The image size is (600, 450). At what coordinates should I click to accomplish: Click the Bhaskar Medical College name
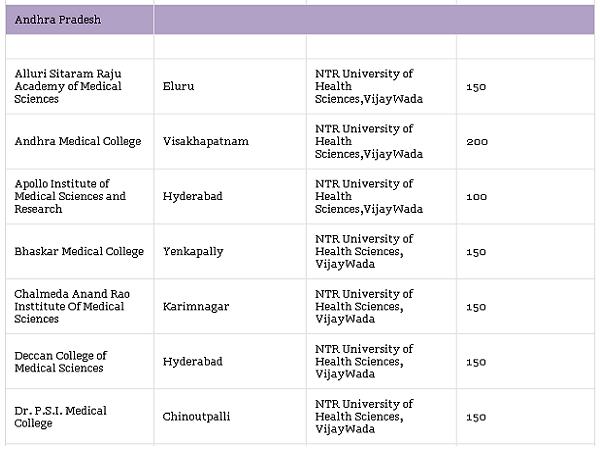point(79,251)
